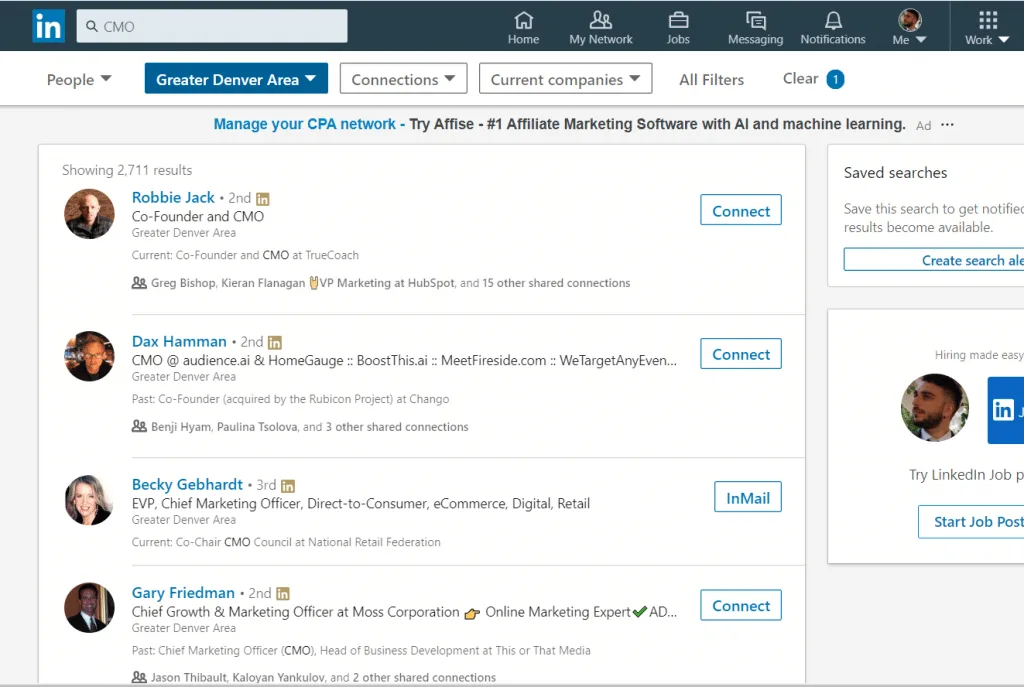Click 'Current: Co-Founder and CMO at TrueCoach' text

[x=245, y=255]
